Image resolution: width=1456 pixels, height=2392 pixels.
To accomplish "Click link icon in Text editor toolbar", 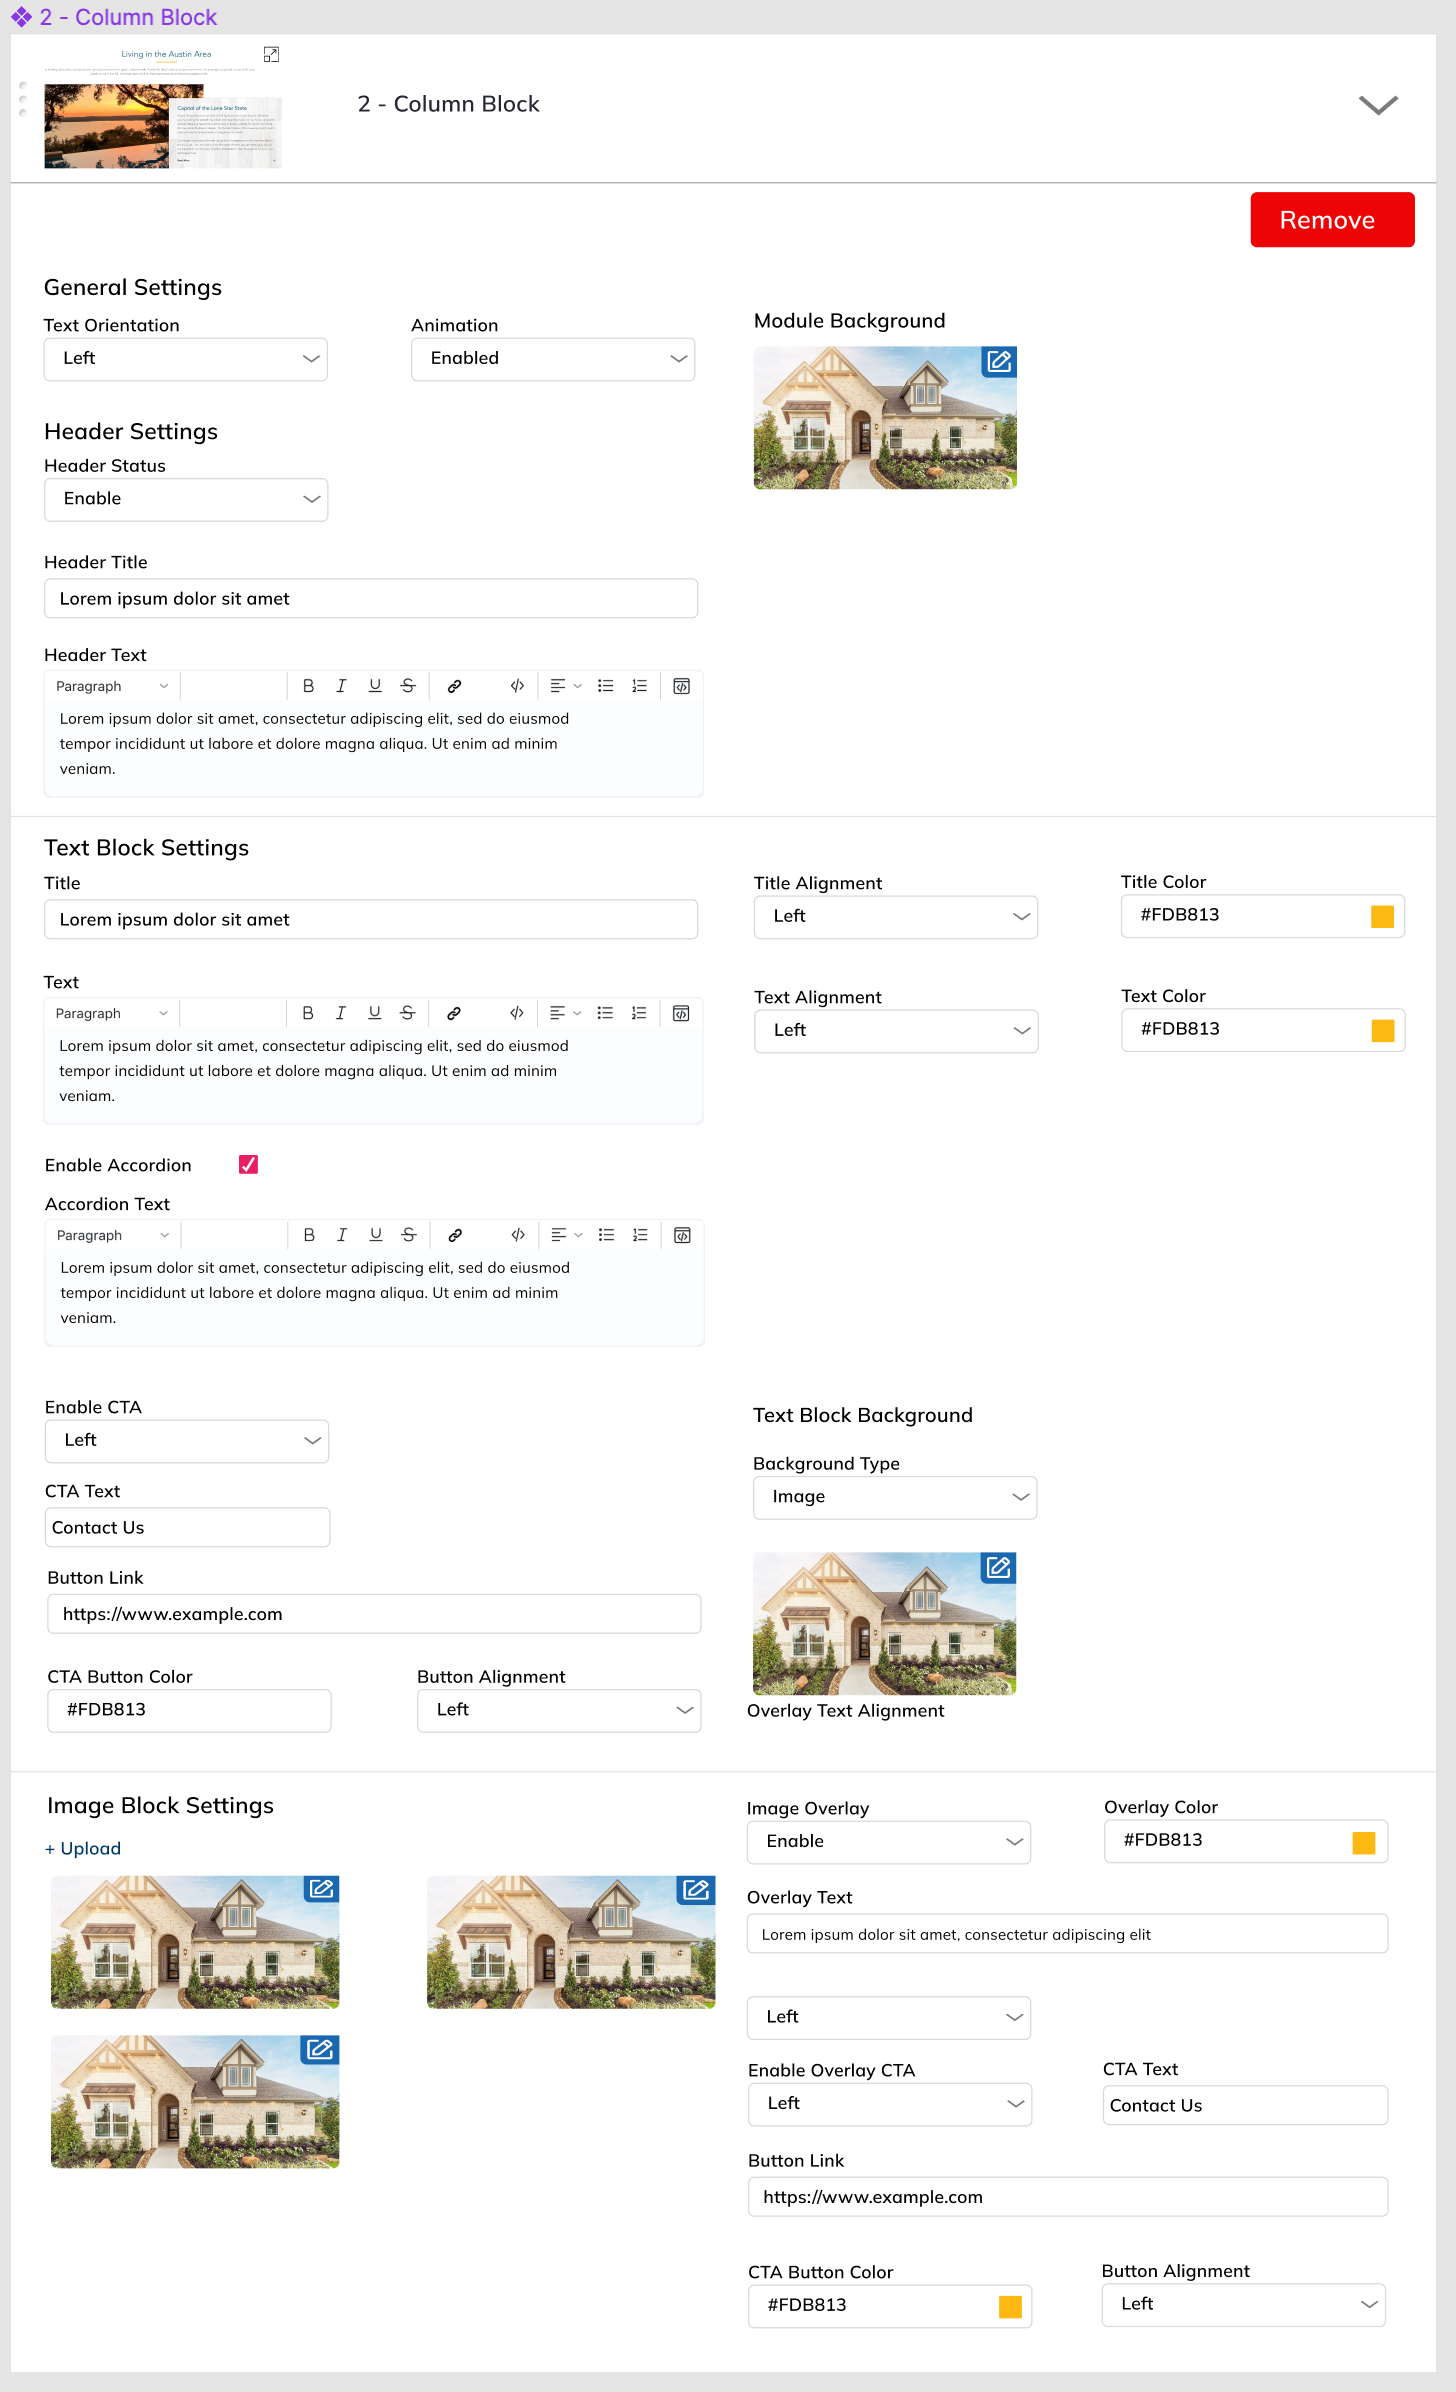I will (x=453, y=1013).
